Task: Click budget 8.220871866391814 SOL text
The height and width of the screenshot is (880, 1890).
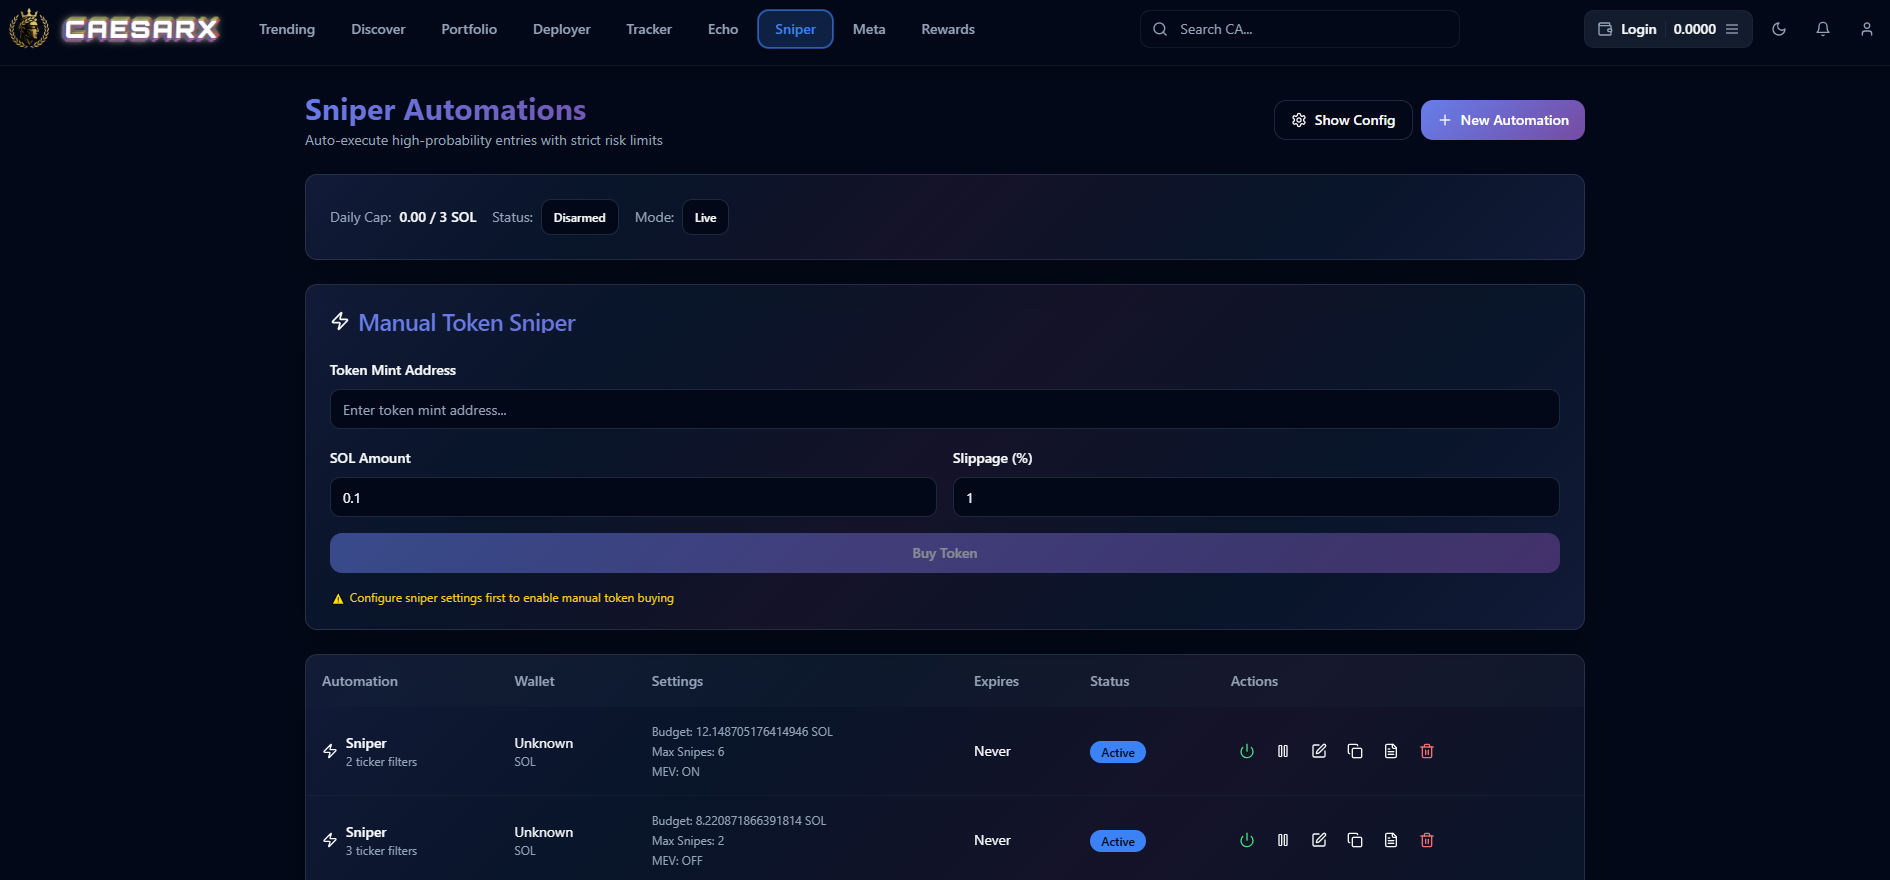Action: click(x=739, y=821)
